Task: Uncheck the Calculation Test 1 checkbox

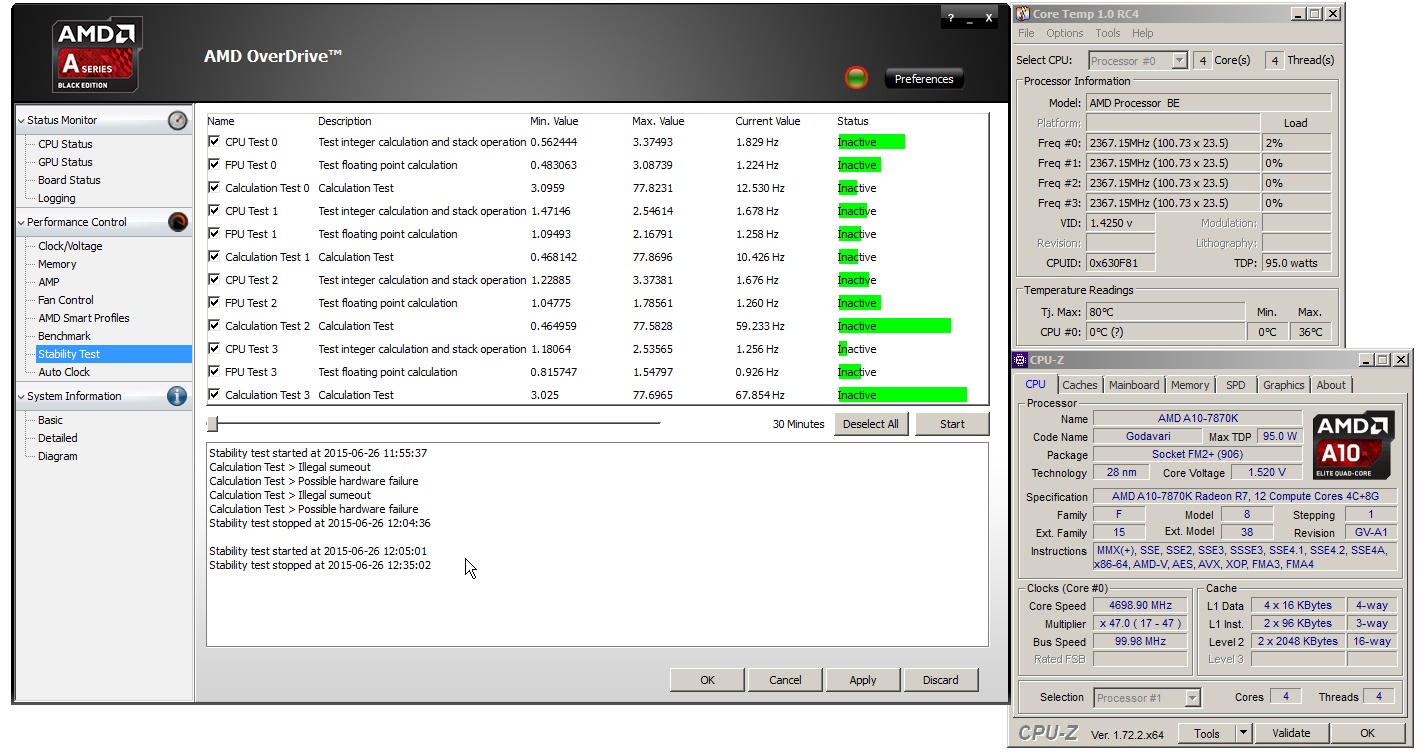Action: click(214, 257)
